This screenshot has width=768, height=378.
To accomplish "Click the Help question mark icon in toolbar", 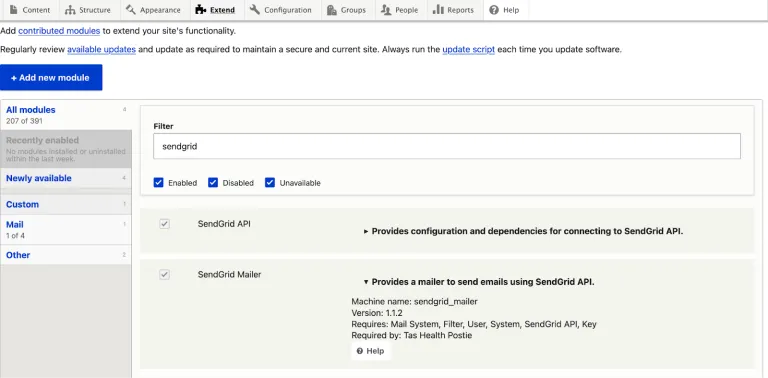I will point(494,10).
